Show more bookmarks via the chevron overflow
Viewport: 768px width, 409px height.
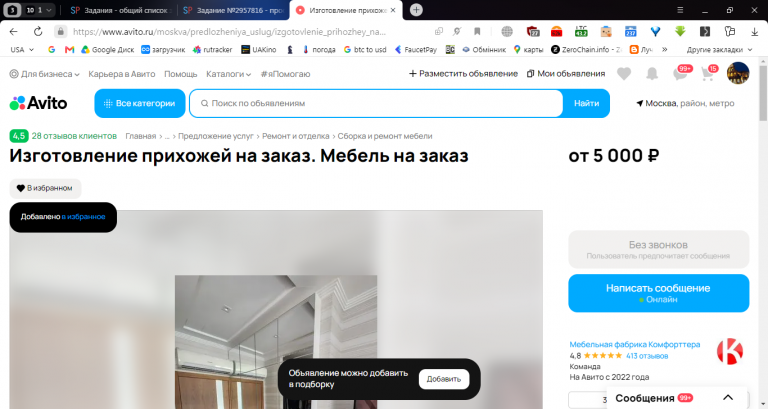(665, 49)
